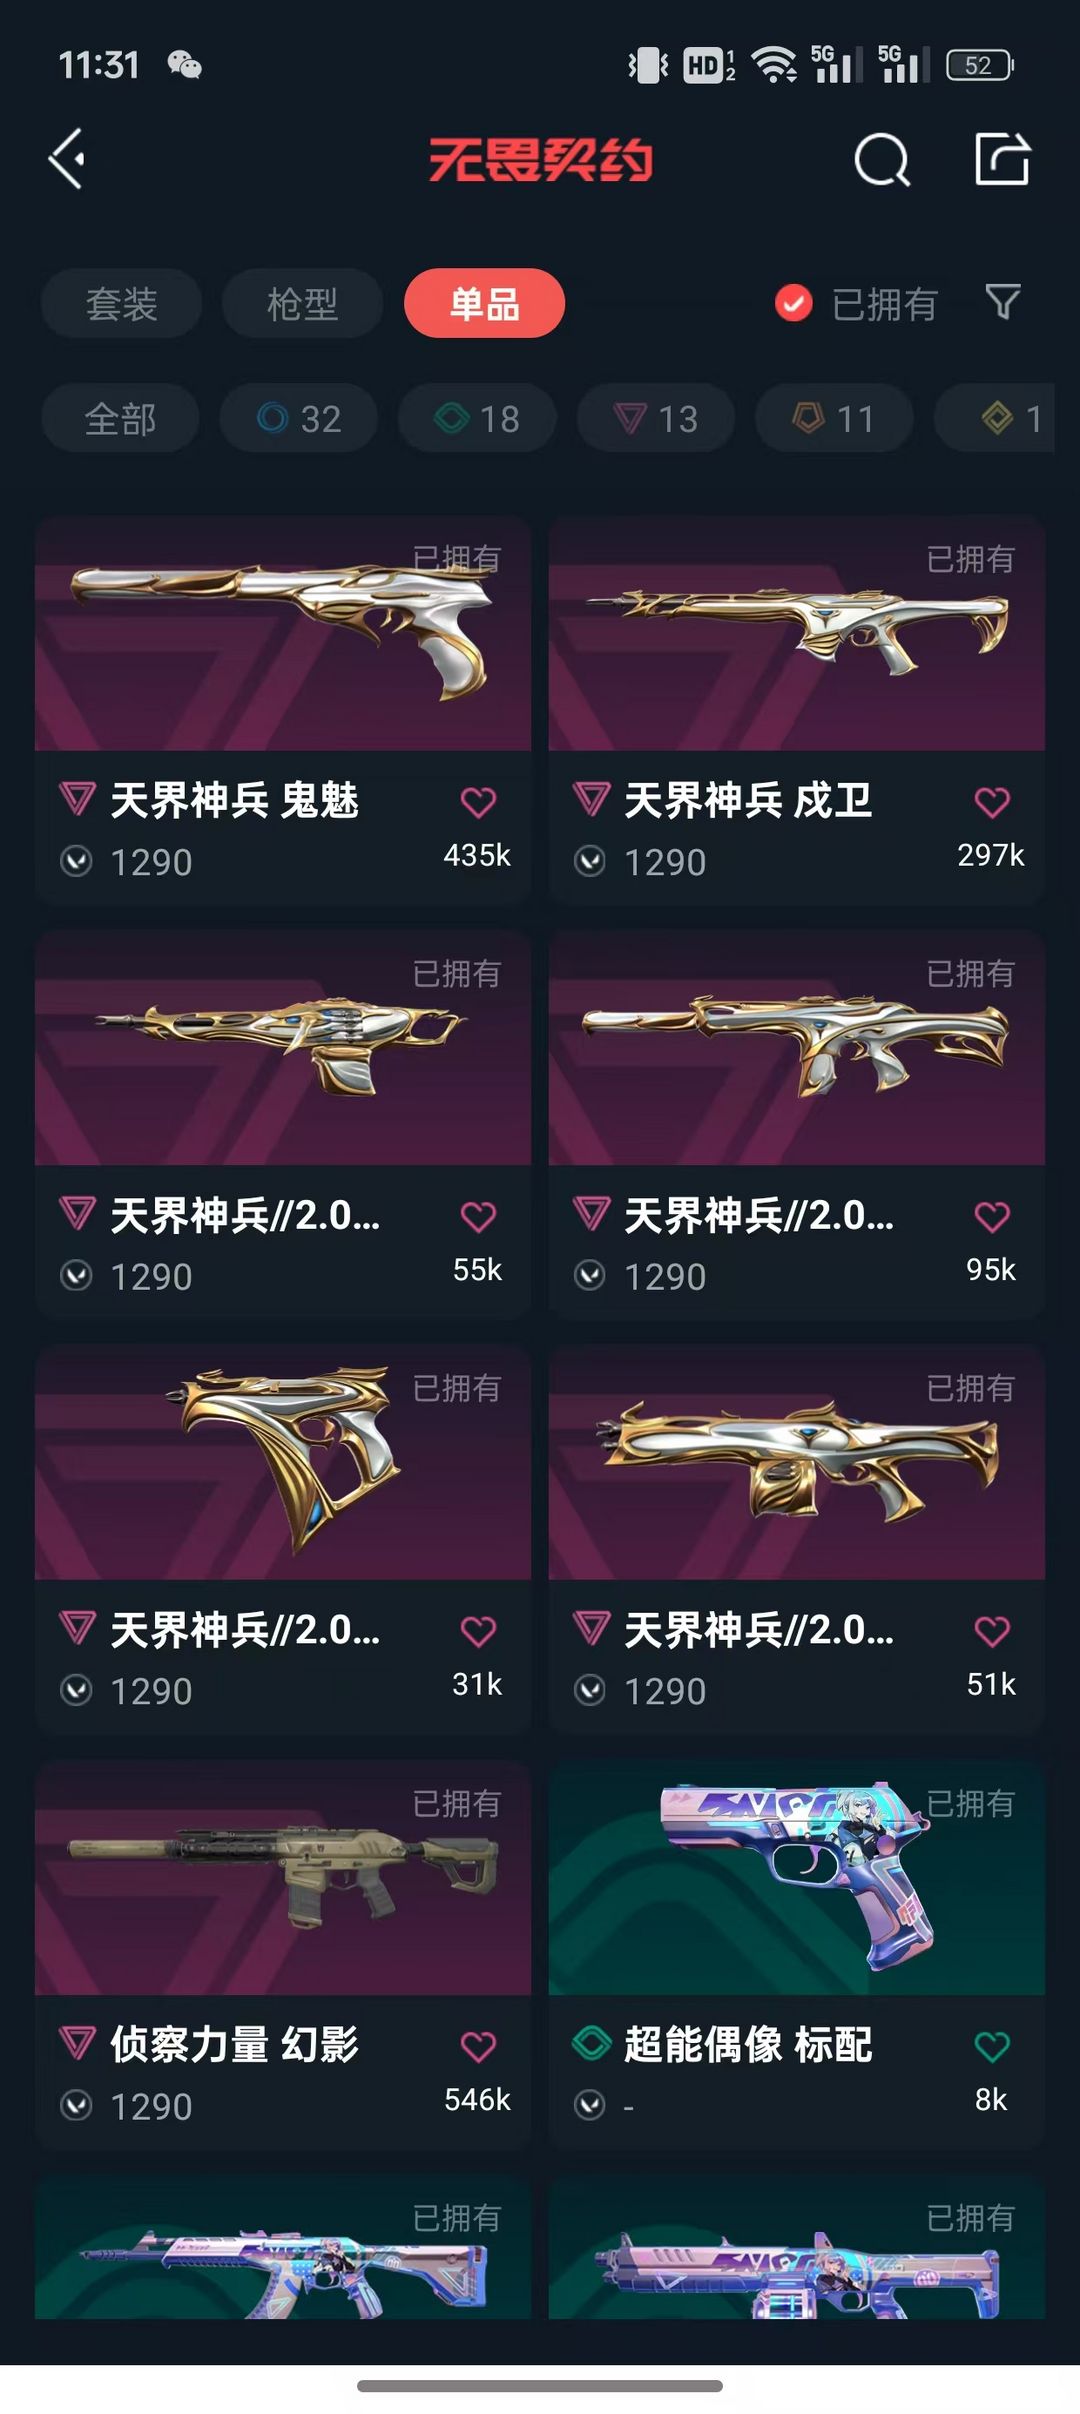Tap heart icon showing 95k likes
Image resolution: width=1080 pixels, height=2414 pixels.
point(991,1216)
